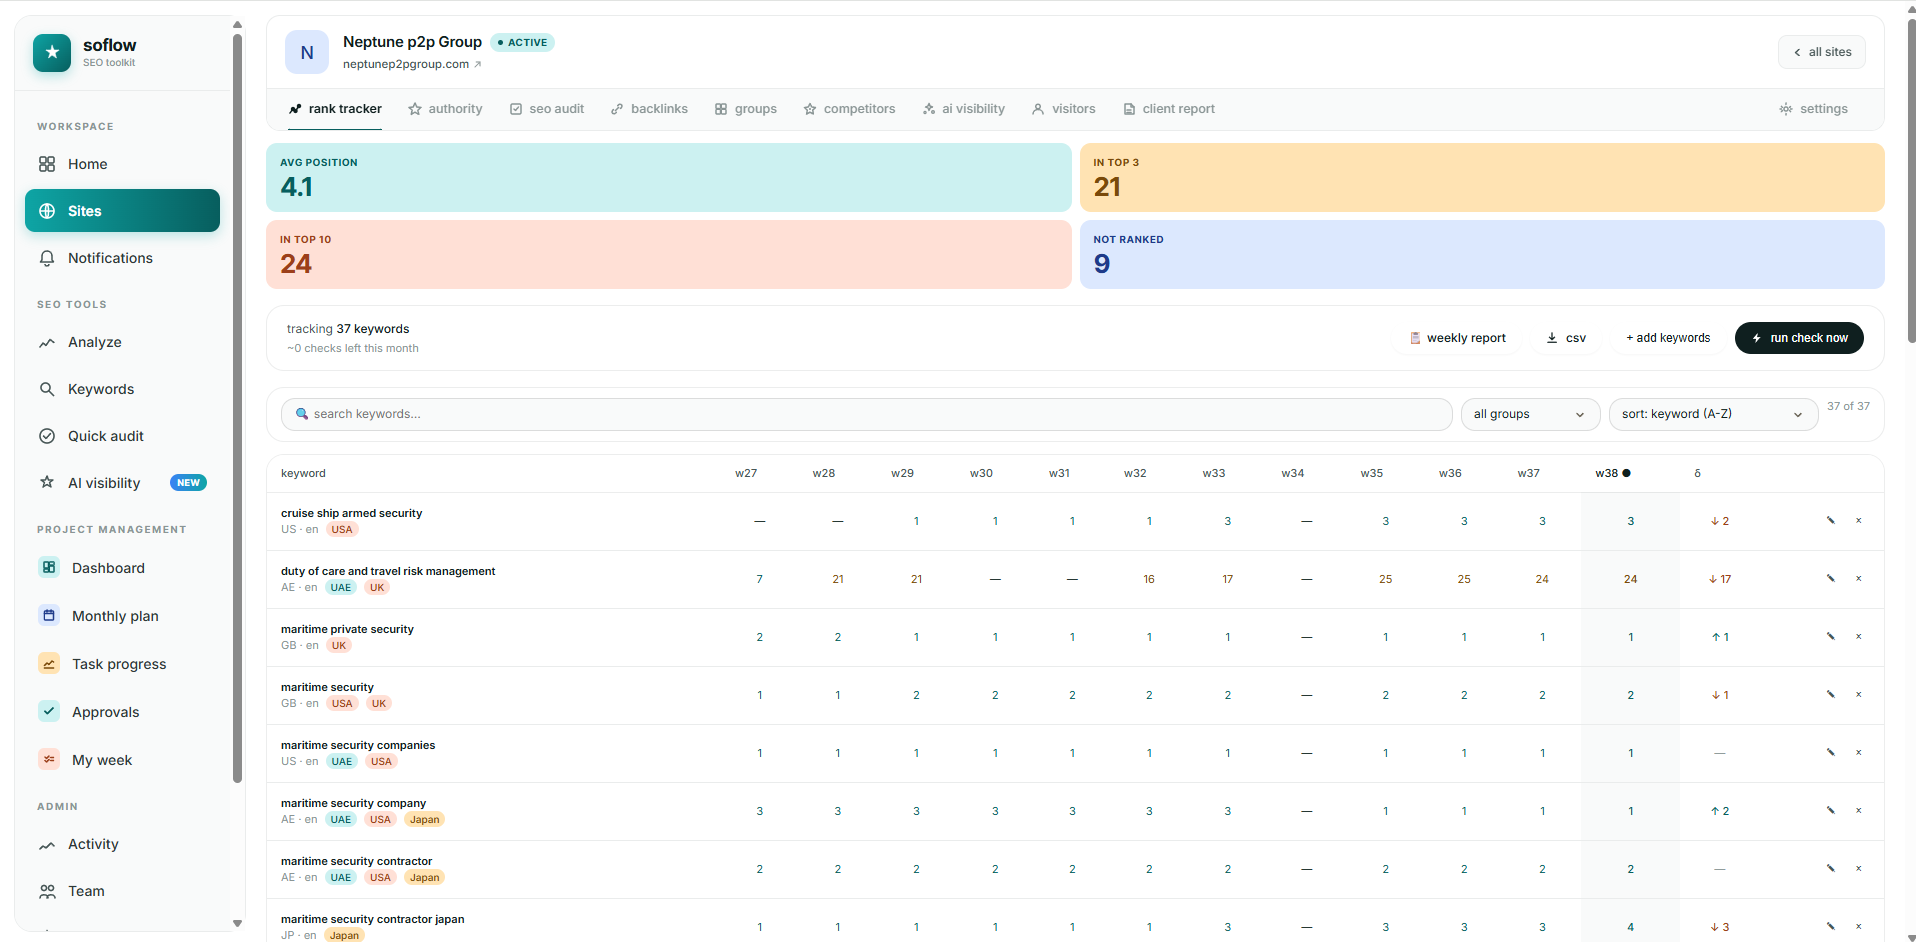
Task: Edit the maritime private security keyword
Action: (x=1831, y=637)
